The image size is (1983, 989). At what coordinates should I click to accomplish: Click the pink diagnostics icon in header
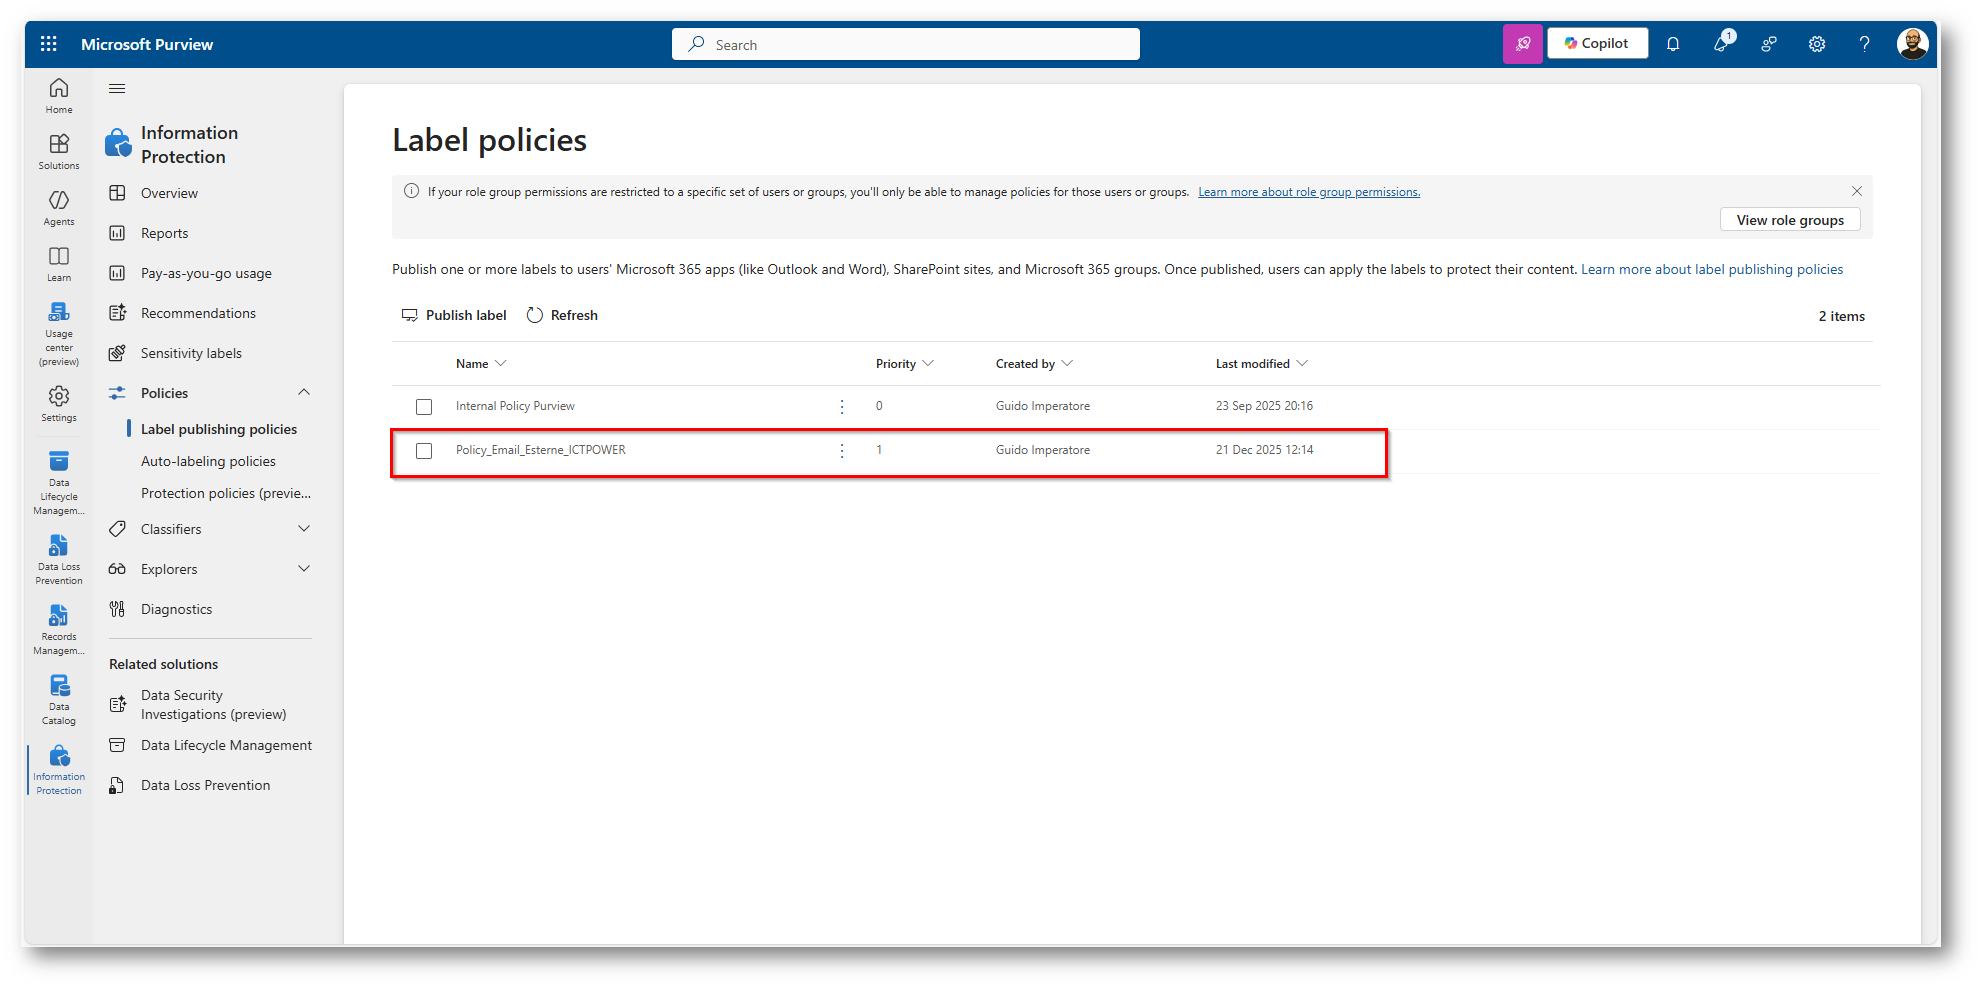1523,44
